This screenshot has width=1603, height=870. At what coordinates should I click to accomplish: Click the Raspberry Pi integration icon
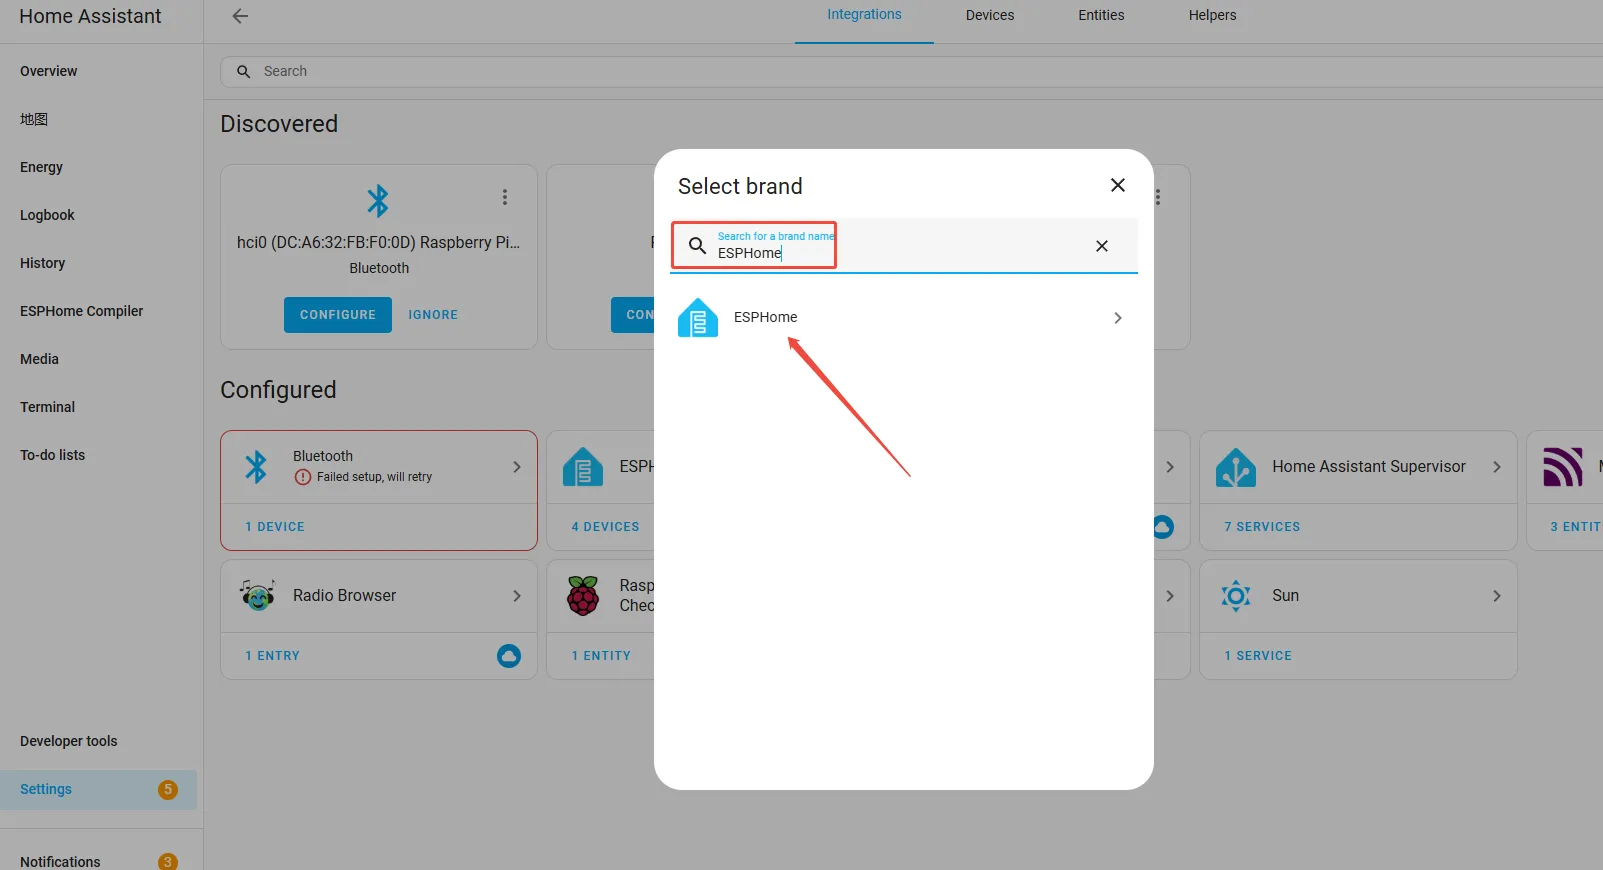[x=583, y=596]
